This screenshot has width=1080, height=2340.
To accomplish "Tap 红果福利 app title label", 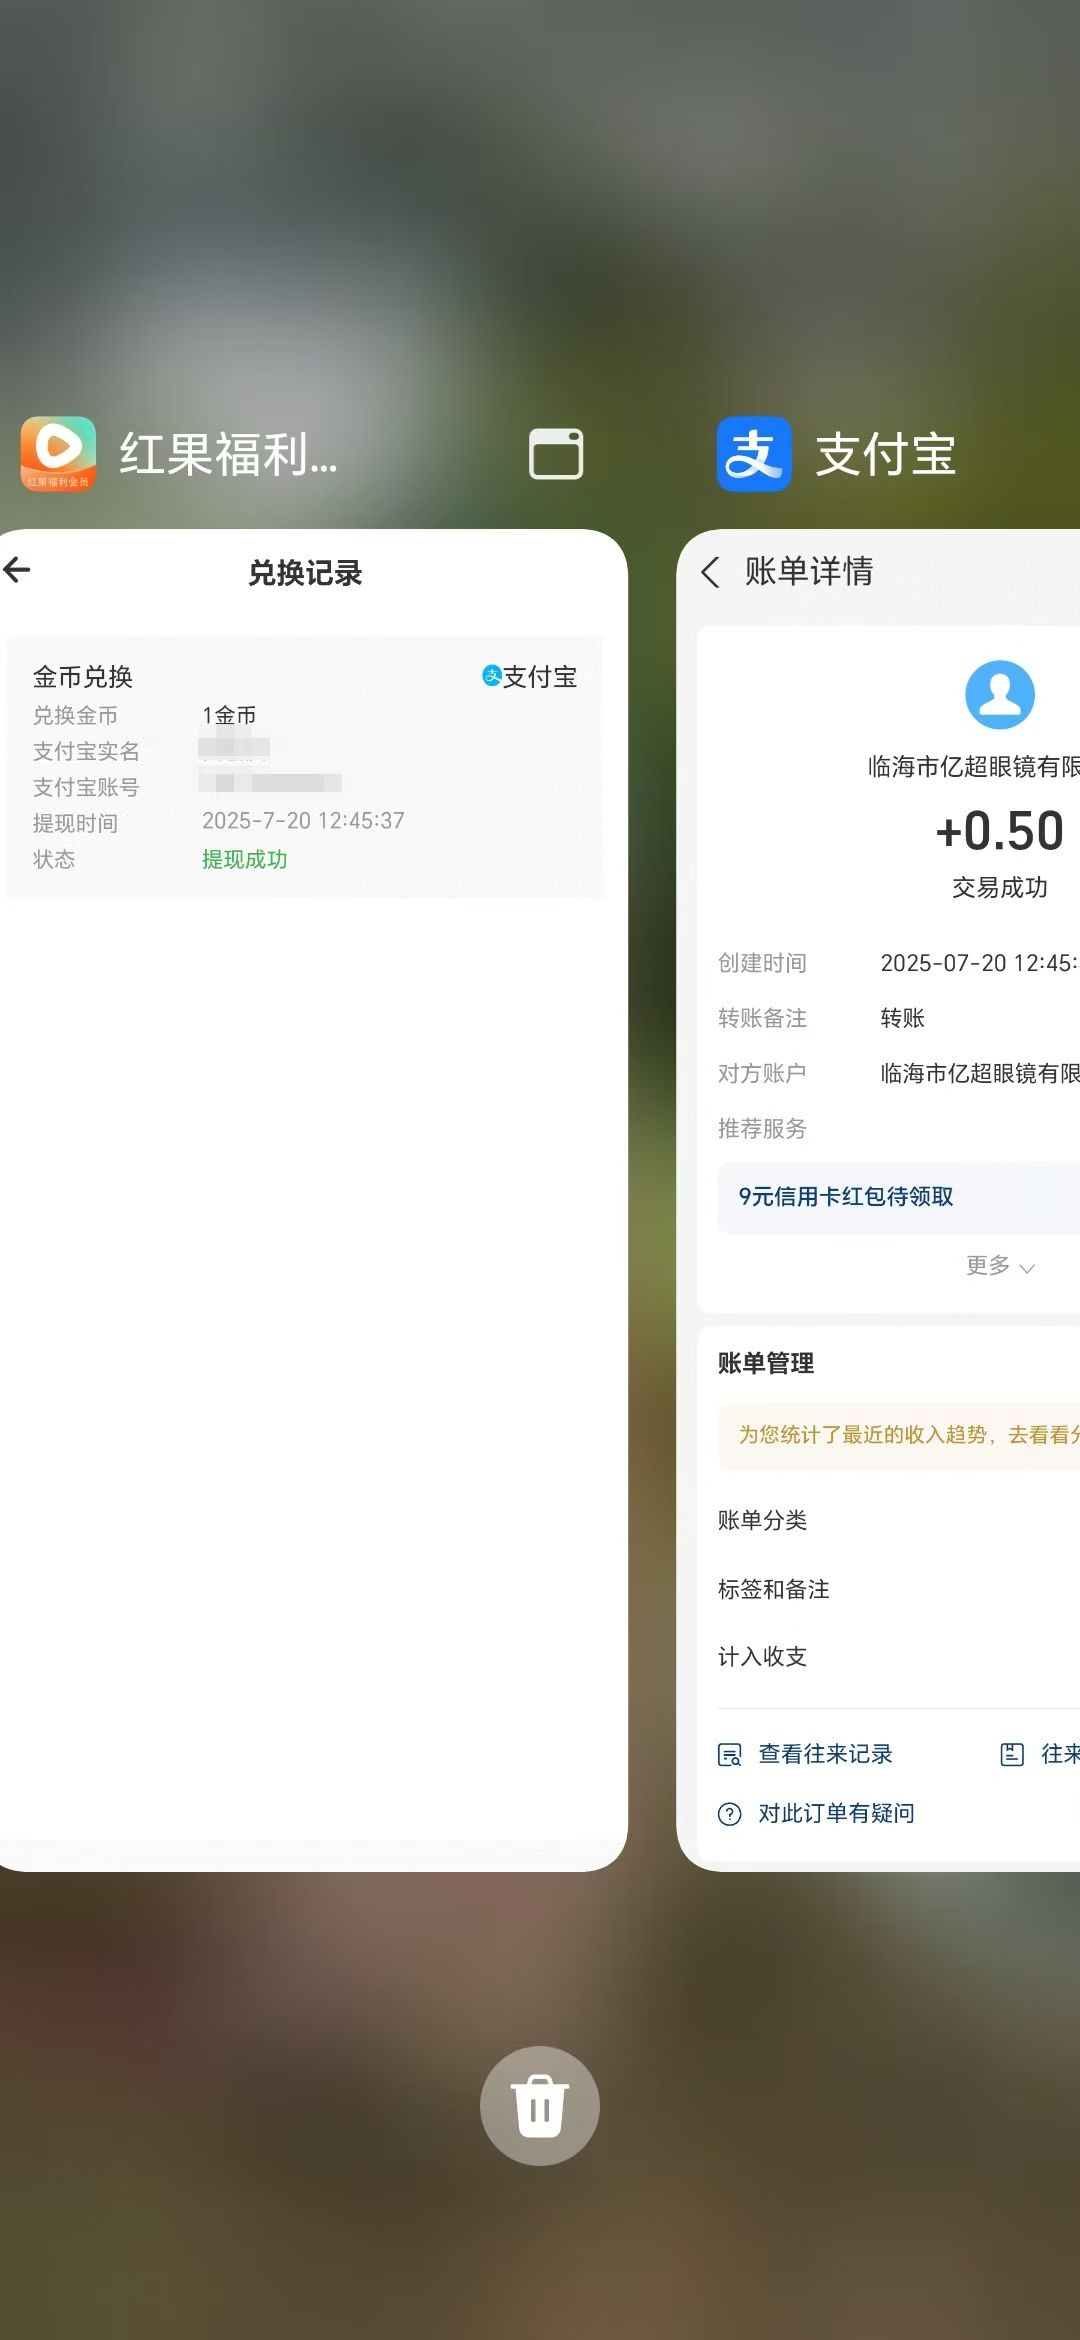I will coord(229,455).
